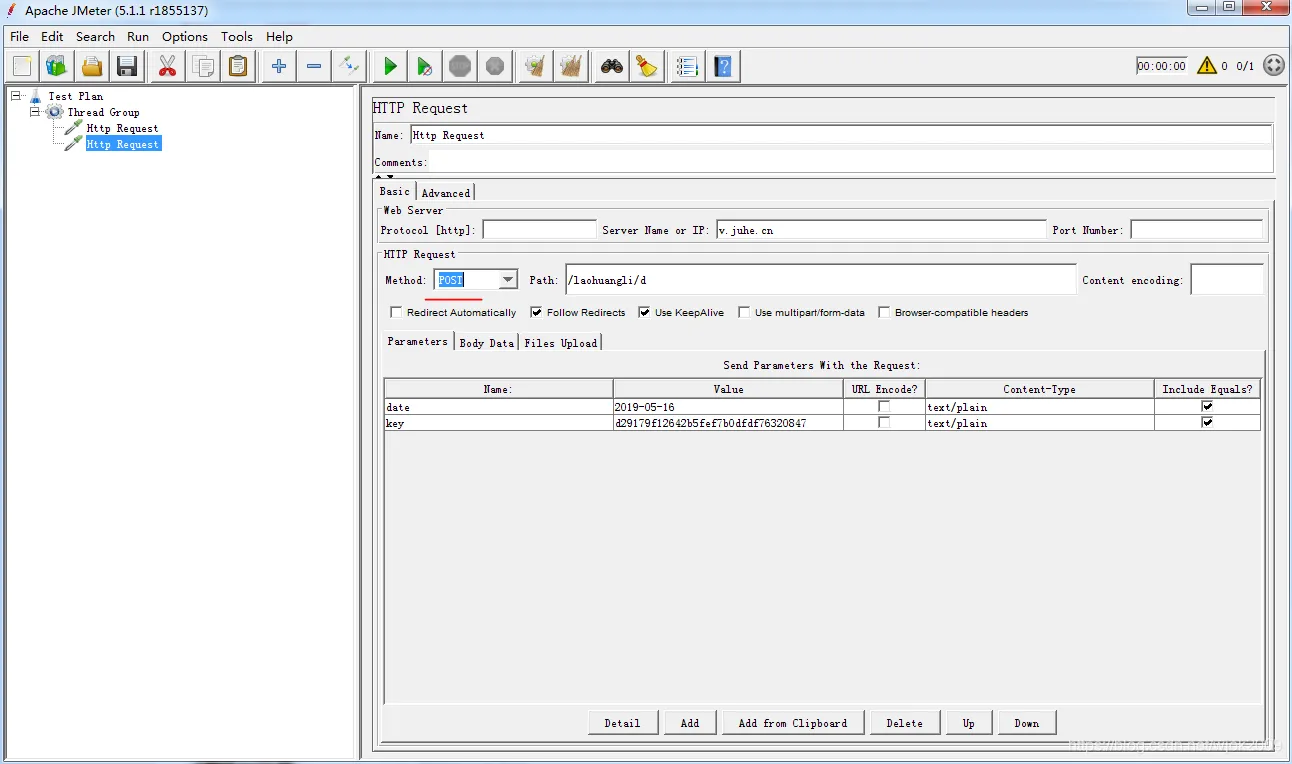Click the Path field with /laohuangli/d
The width and height of the screenshot is (1292, 764).
820,280
